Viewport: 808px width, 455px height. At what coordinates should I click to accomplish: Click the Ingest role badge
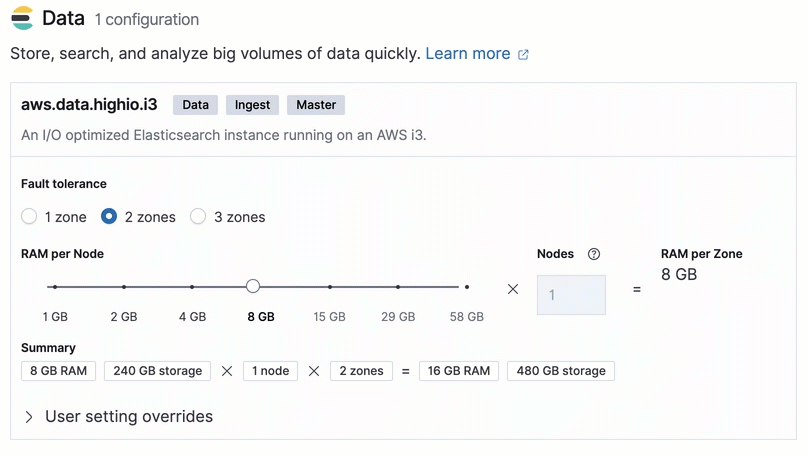252,105
